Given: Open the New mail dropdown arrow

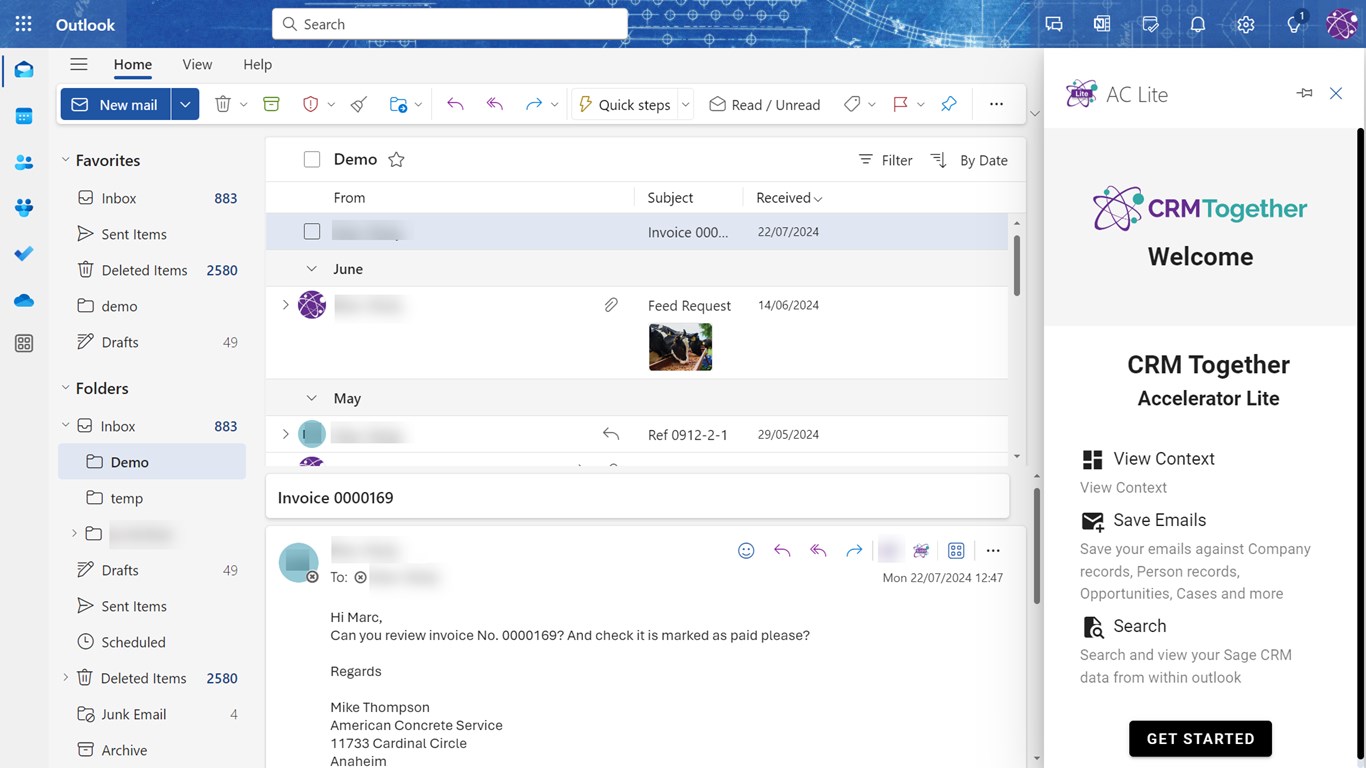Looking at the screenshot, I should [x=185, y=104].
